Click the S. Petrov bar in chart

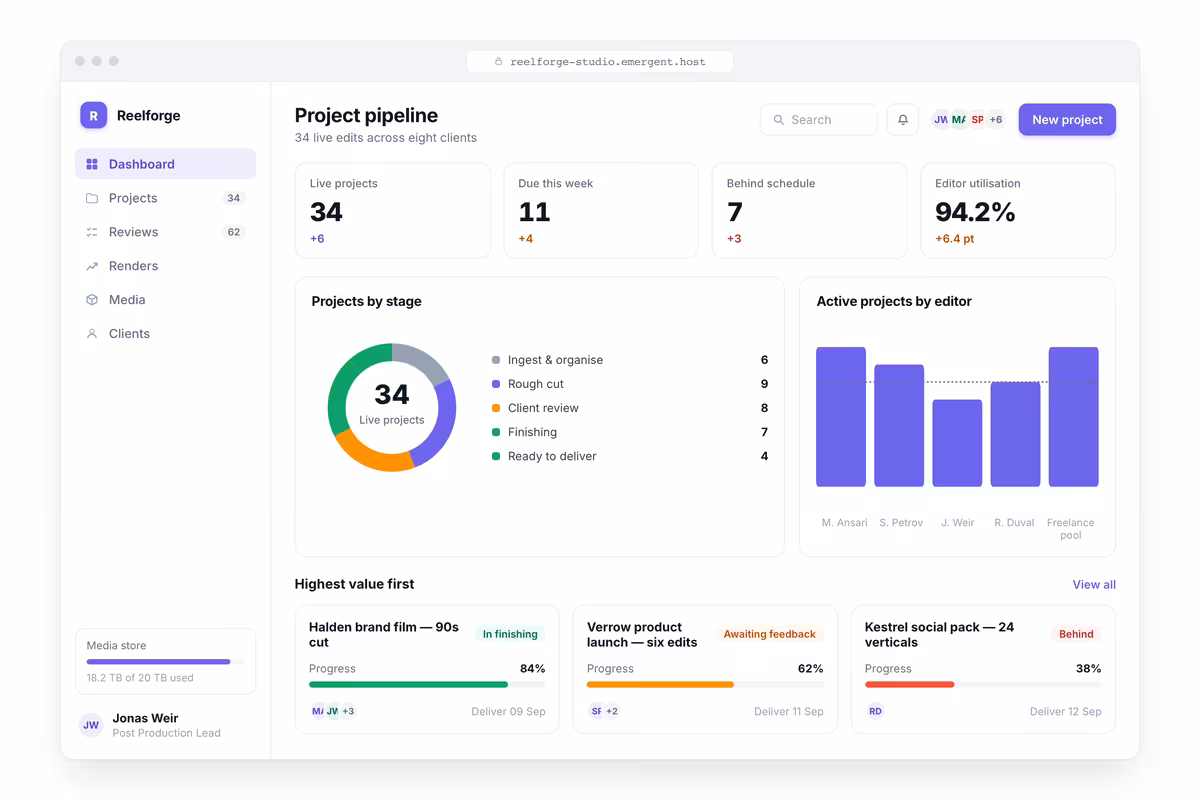tap(899, 426)
